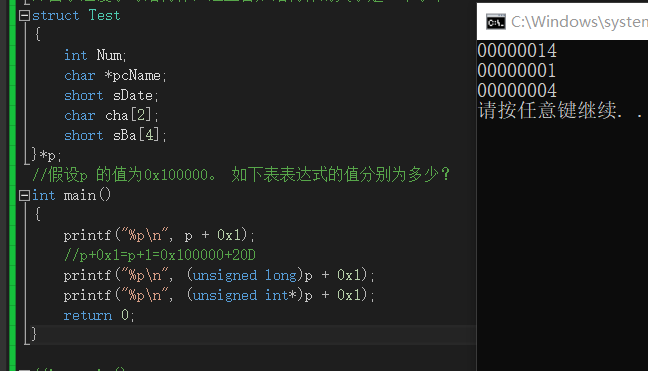Collapse the int main() function block

pyautogui.click(x=24, y=195)
